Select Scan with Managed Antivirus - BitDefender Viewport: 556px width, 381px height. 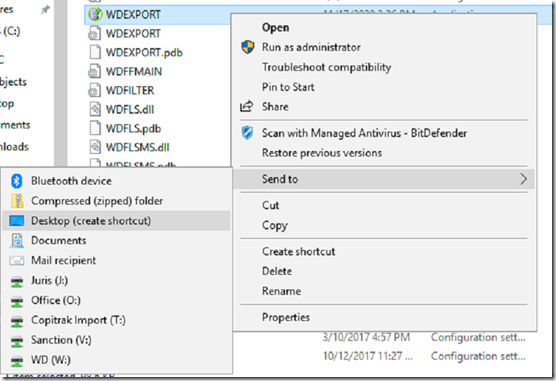(364, 133)
